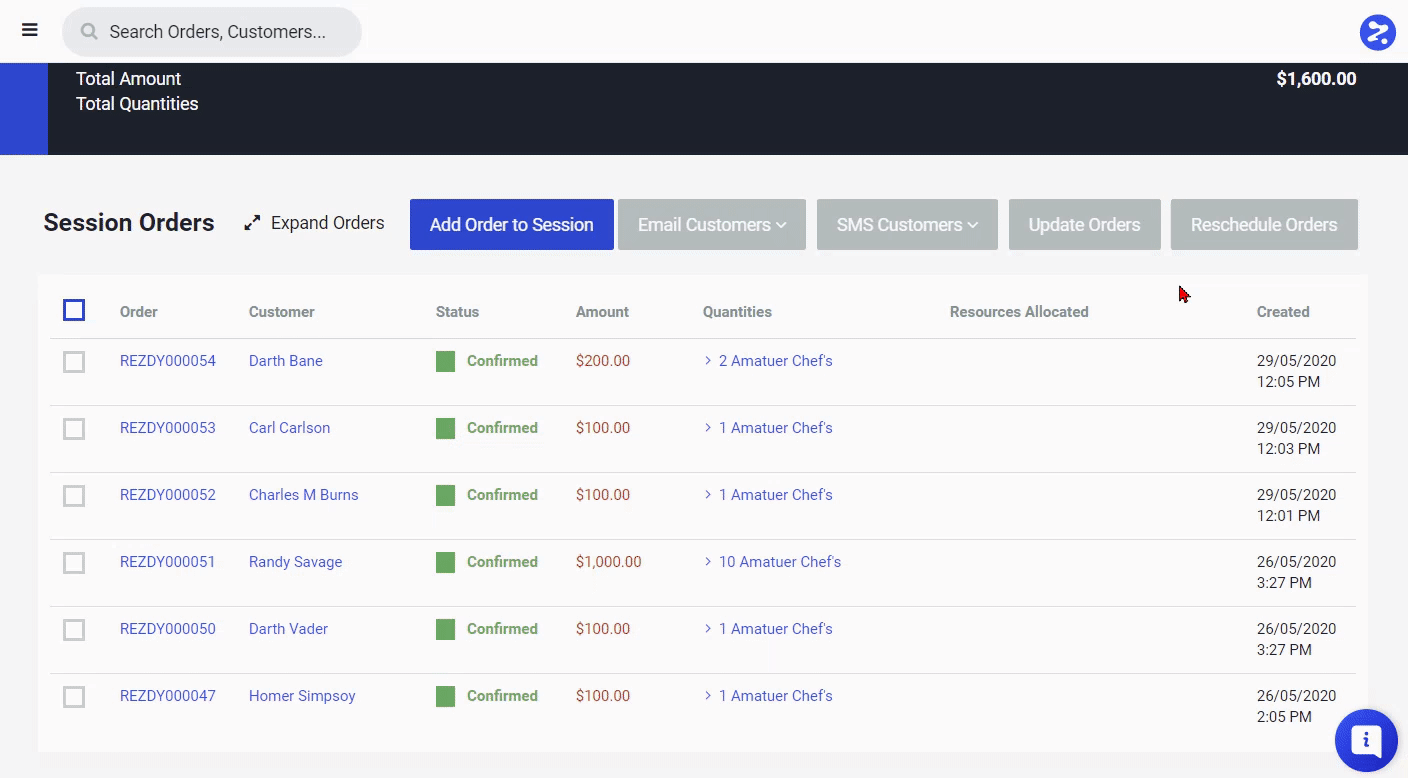The height and width of the screenshot is (778, 1408).
Task: Open customer Homer Simpsoy
Action: (x=302, y=696)
